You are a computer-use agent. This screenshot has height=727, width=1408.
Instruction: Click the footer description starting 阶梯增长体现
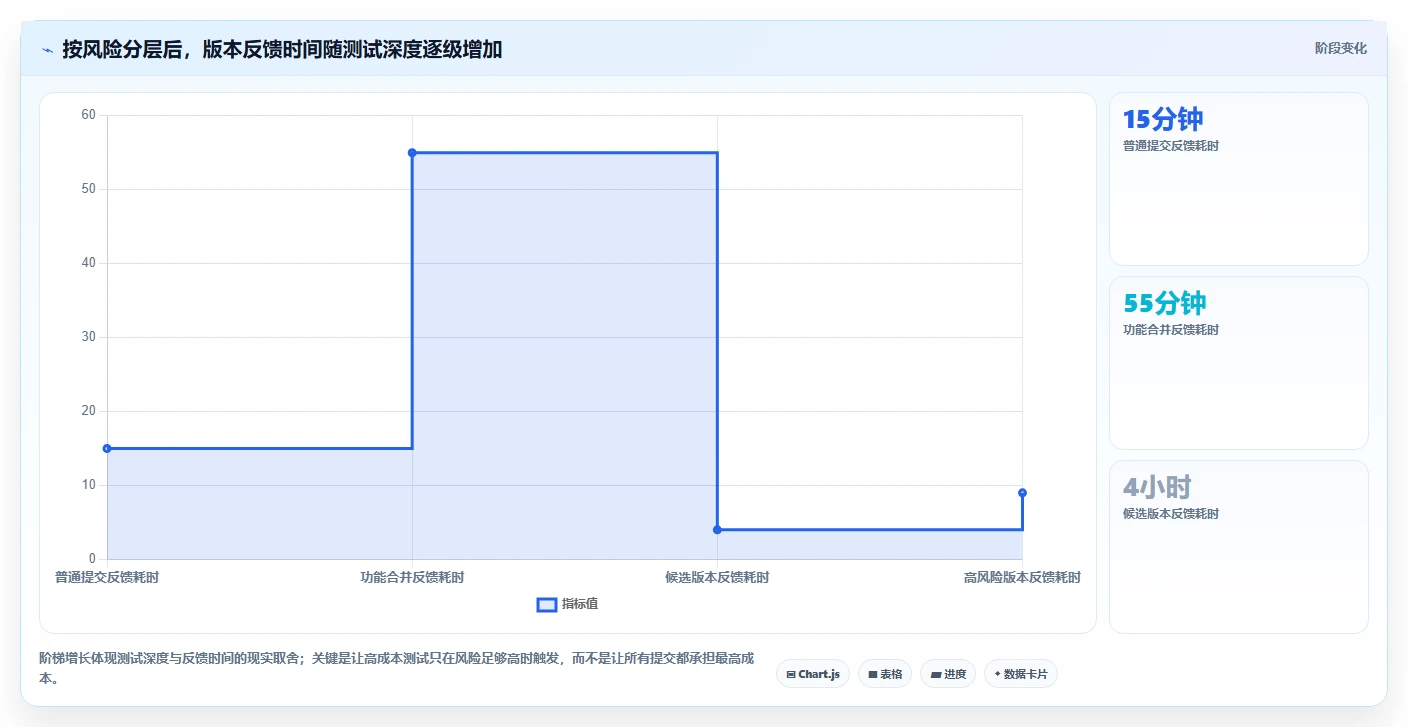[x=396, y=668]
